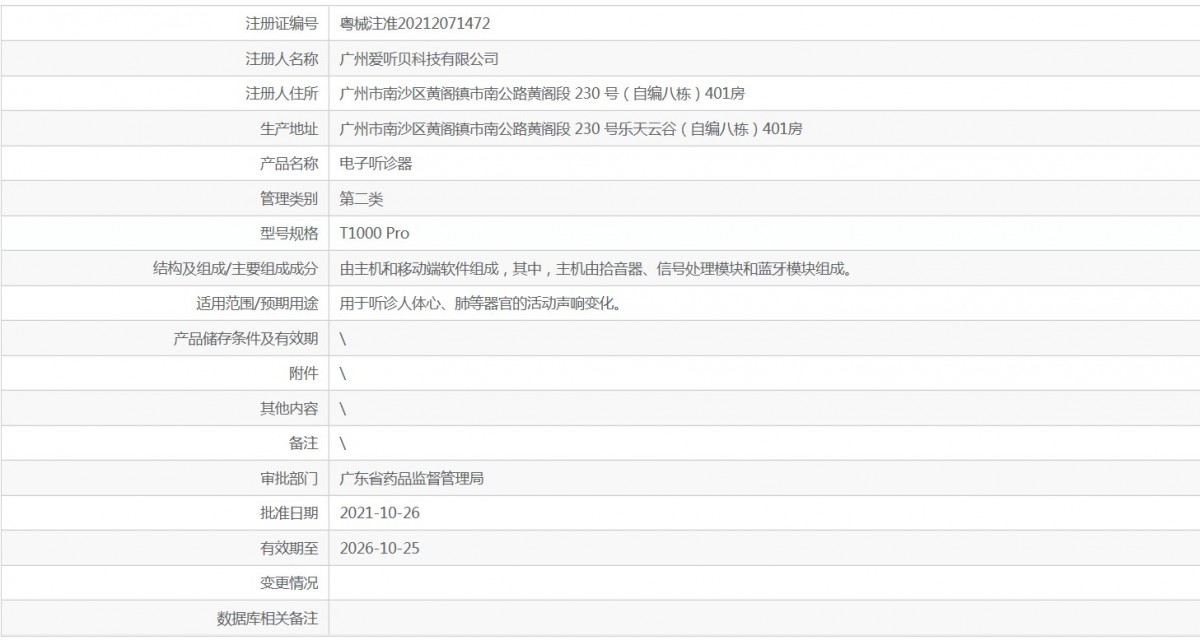Click the 批准日期 label
The height and width of the screenshot is (640, 1200).
point(289,512)
